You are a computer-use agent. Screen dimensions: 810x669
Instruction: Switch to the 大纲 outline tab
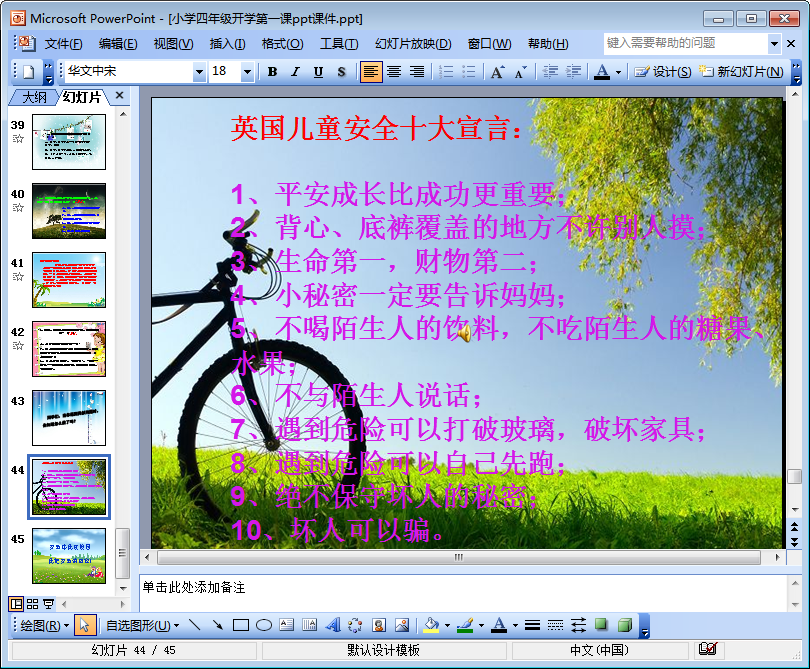(x=34, y=97)
